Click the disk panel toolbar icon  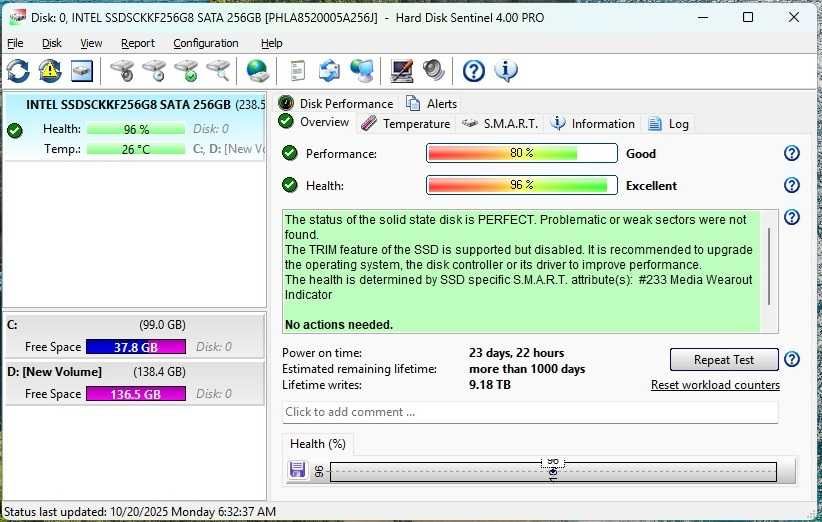(82, 71)
